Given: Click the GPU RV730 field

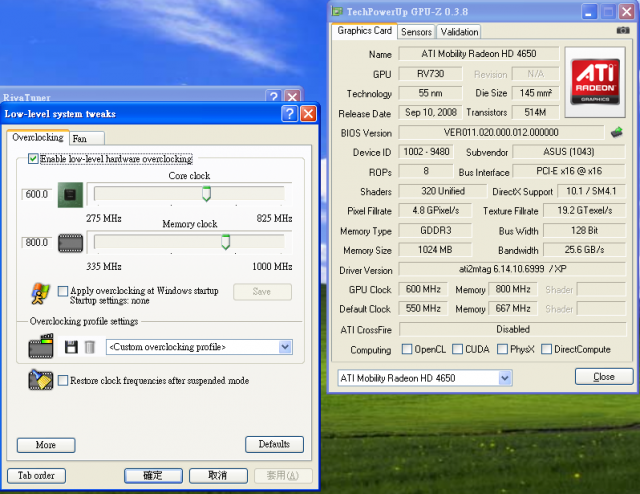Looking at the screenshot, I should [x=430, y=74].
